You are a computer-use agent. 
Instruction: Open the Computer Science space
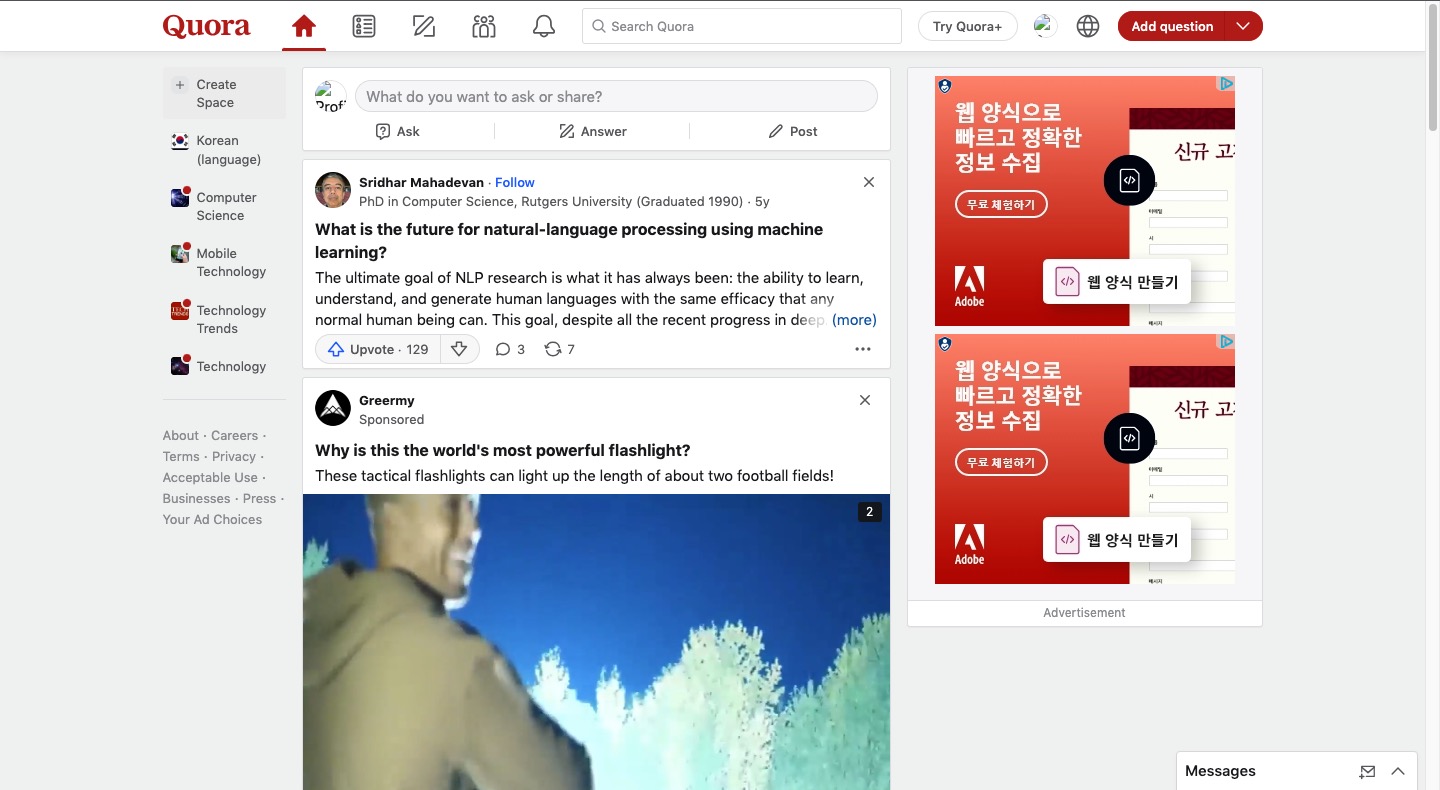click(x=224, y=206)
